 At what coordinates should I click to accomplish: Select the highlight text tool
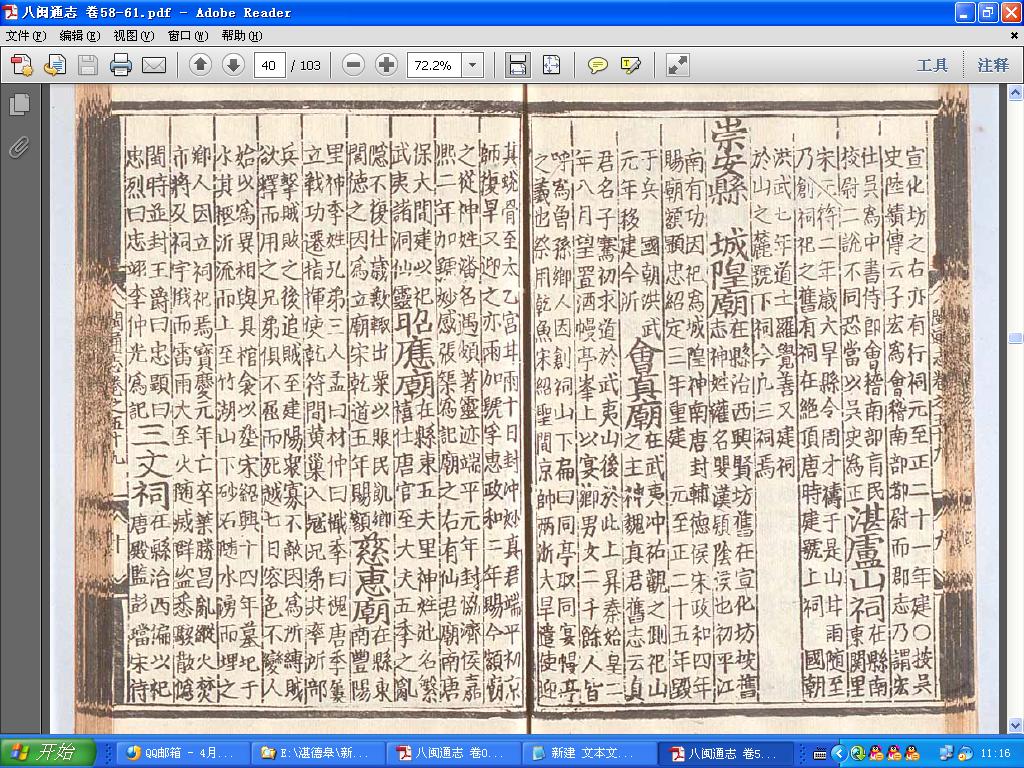point(630,65)
